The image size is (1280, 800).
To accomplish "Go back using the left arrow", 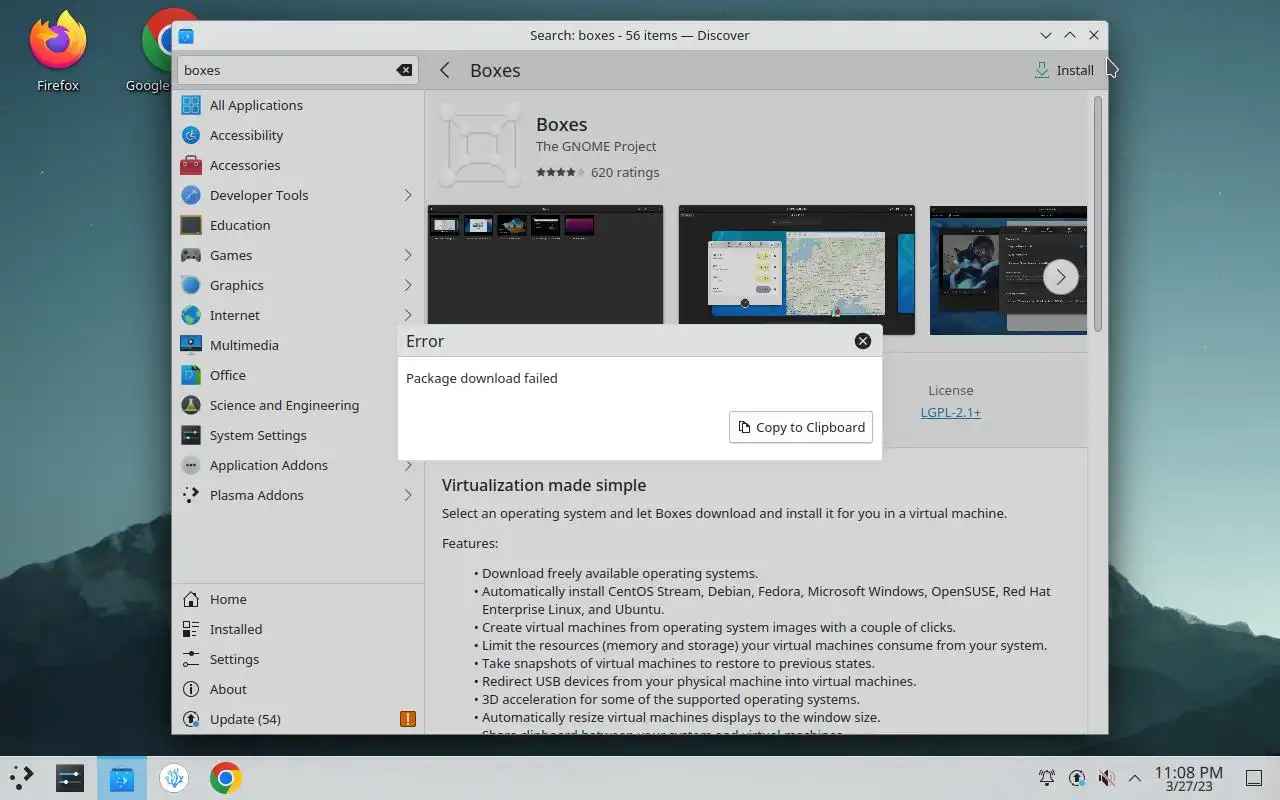I will [x=445, y=70].
